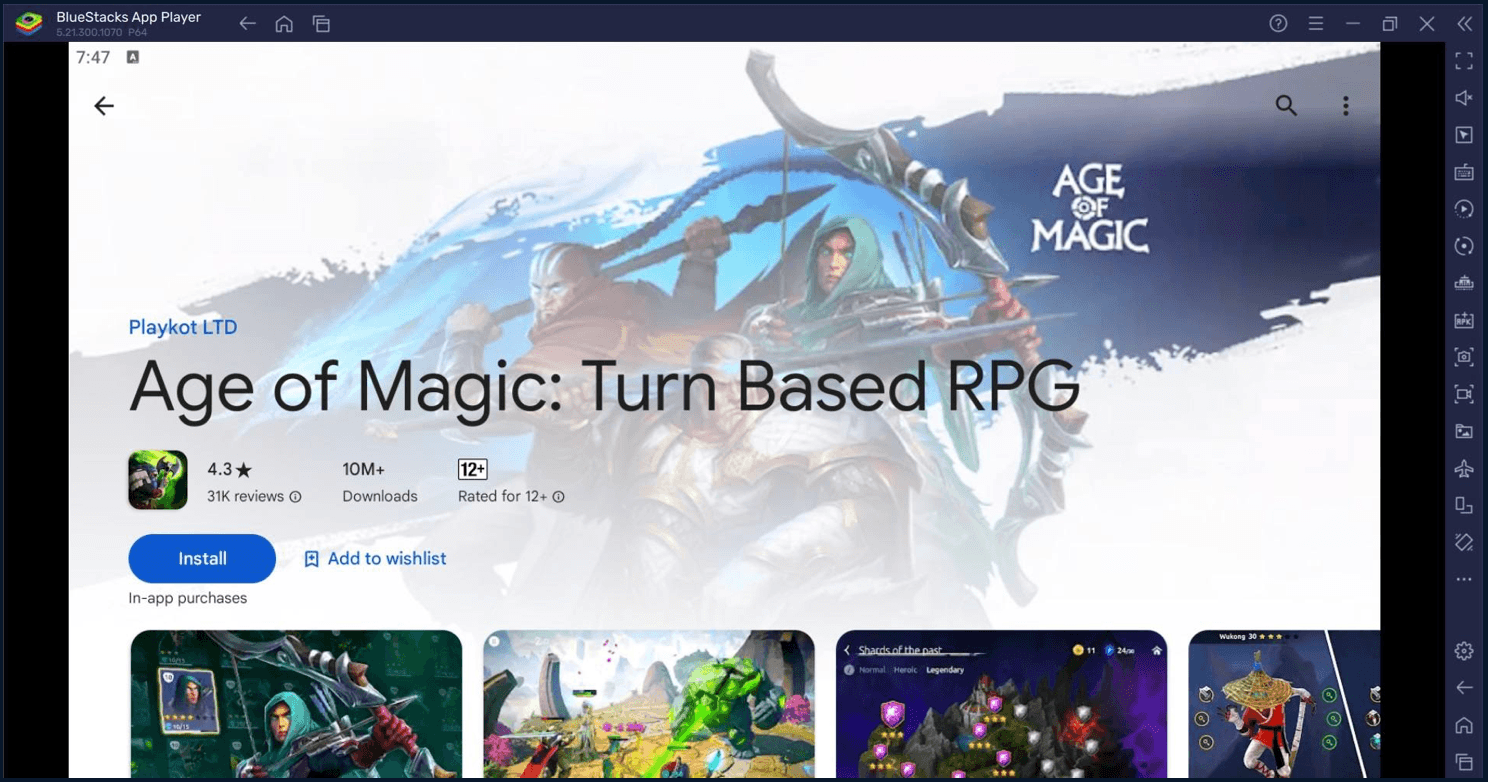Open the multi-instance manager robot icon
Screen dimensions: 1488x782
pos(1464,283)
